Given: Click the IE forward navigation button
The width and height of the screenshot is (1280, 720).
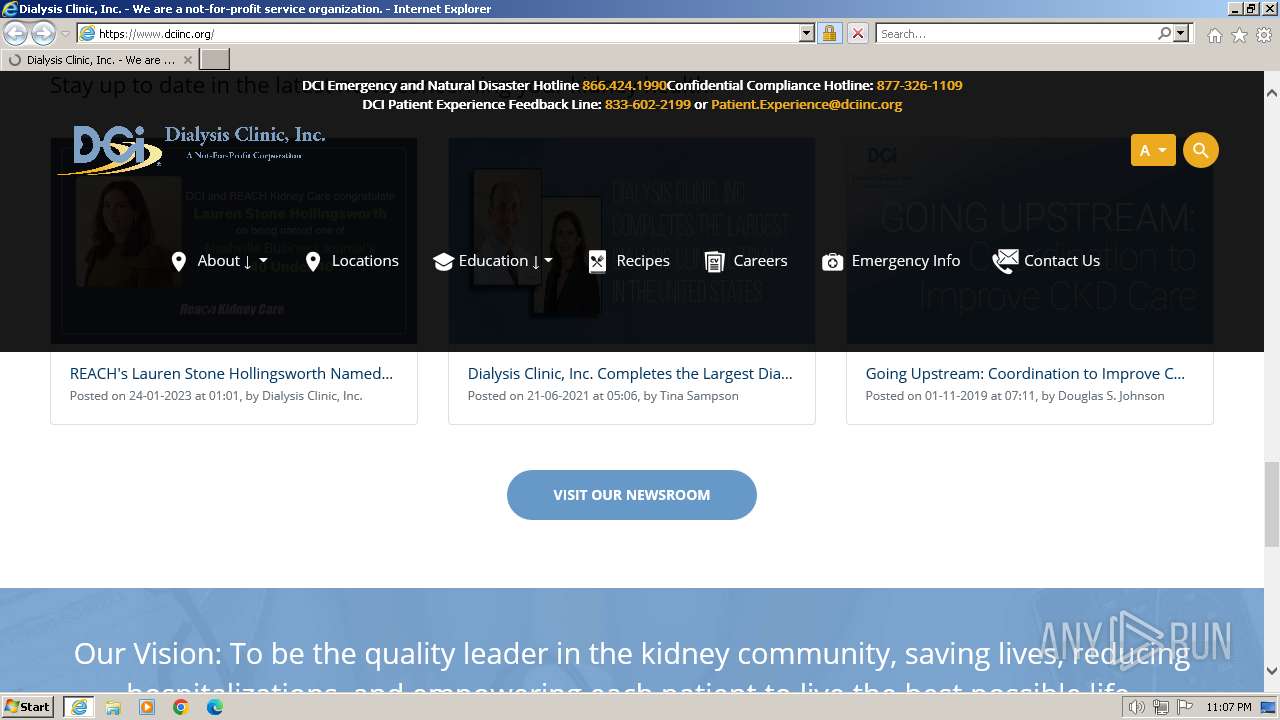Looking at the screenshot, I should point(43,33).
